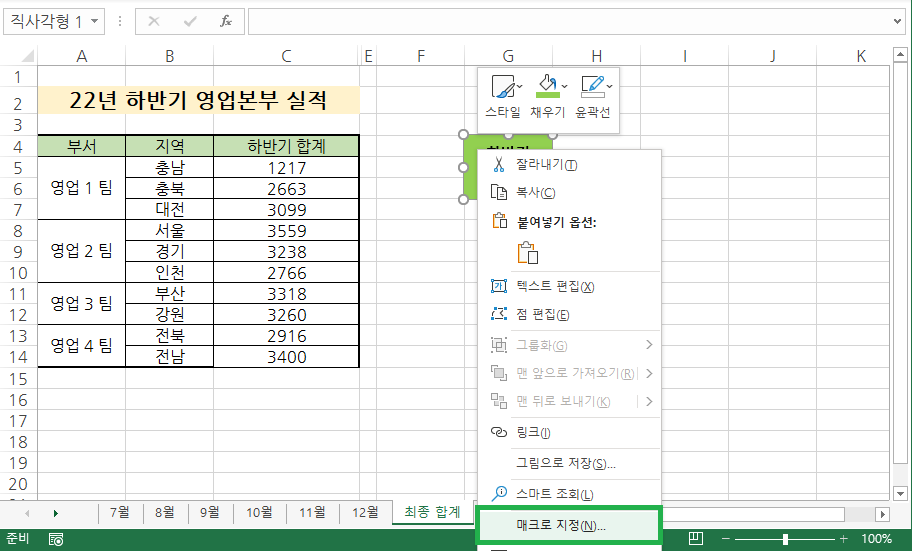Switch to the 10월 sheet tab
The width and height of the screenshot is (912, 551).
(x=259, y=512)
